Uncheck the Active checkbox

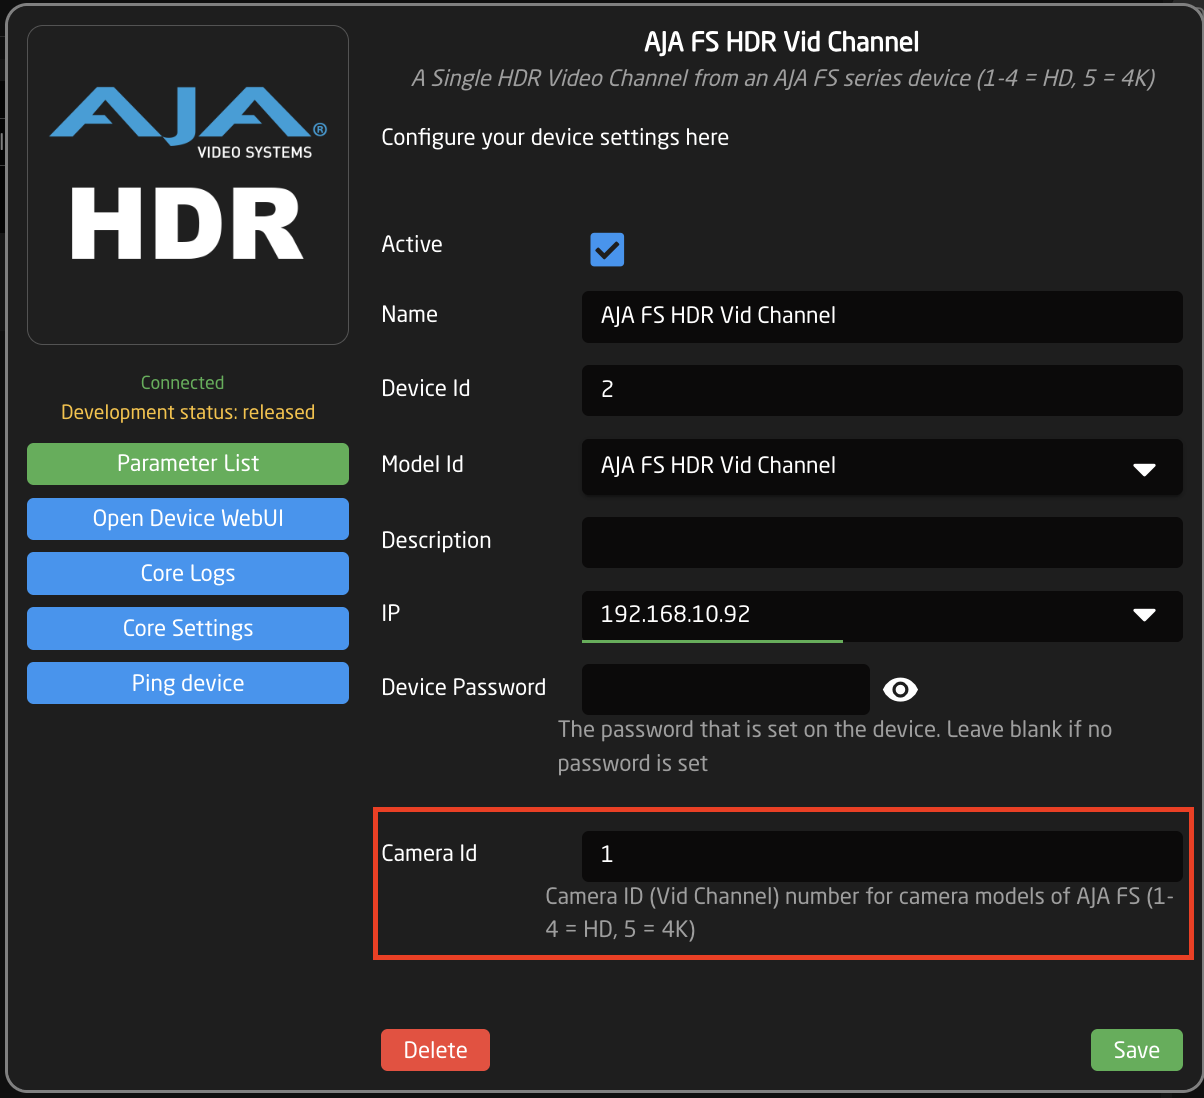pos(607,249)
